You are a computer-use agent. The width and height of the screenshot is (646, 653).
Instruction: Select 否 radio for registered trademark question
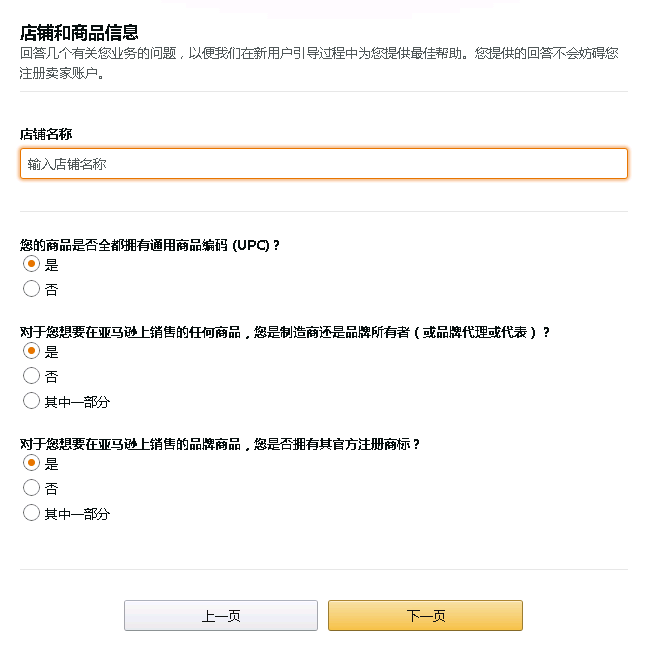coord(31,488)
